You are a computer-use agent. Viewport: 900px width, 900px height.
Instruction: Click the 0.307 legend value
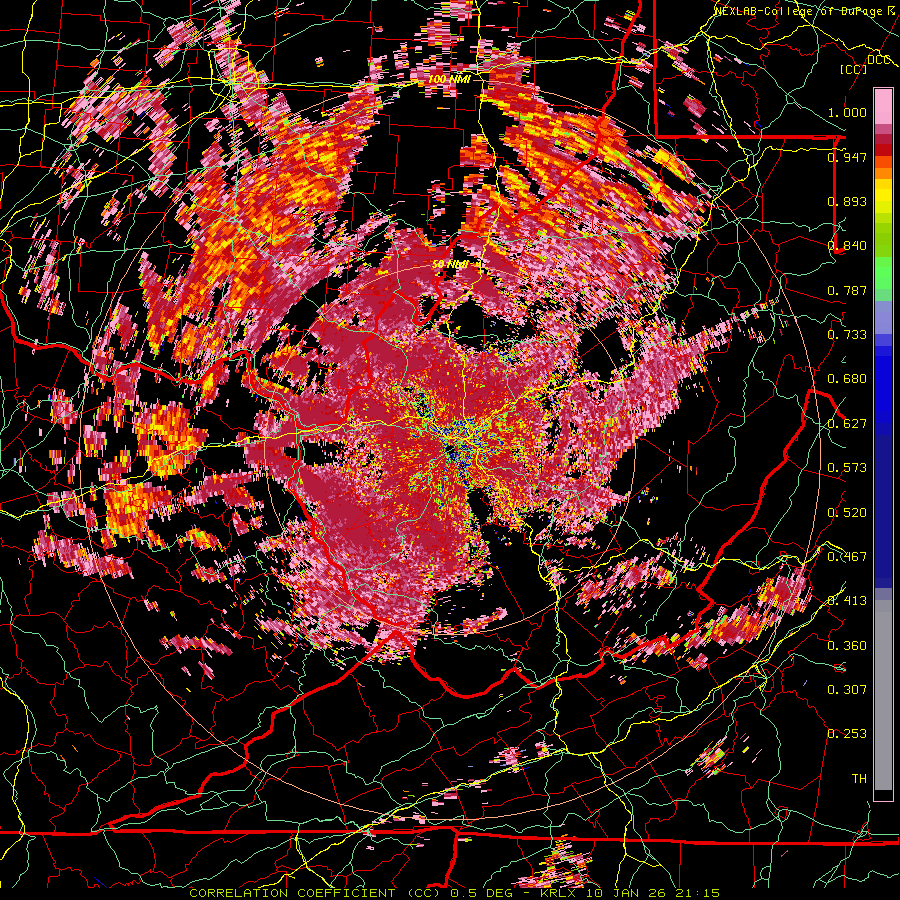pyautogui.click(x=847, y=690)
